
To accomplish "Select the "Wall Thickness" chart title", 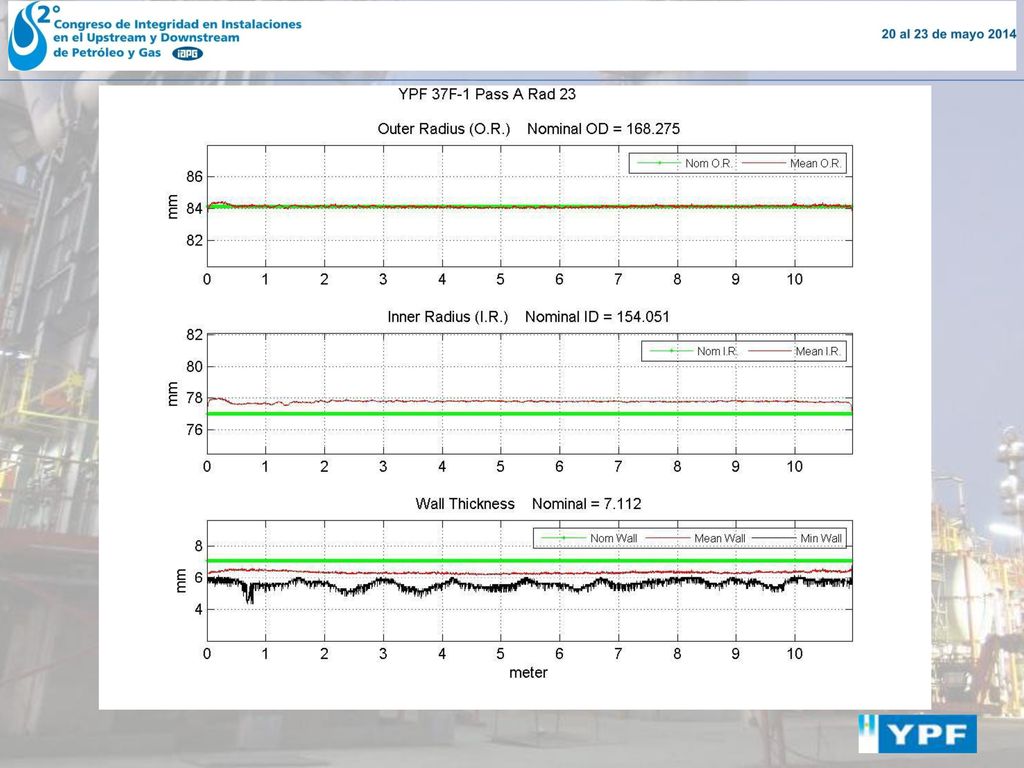I will click(x=465, y=504).
